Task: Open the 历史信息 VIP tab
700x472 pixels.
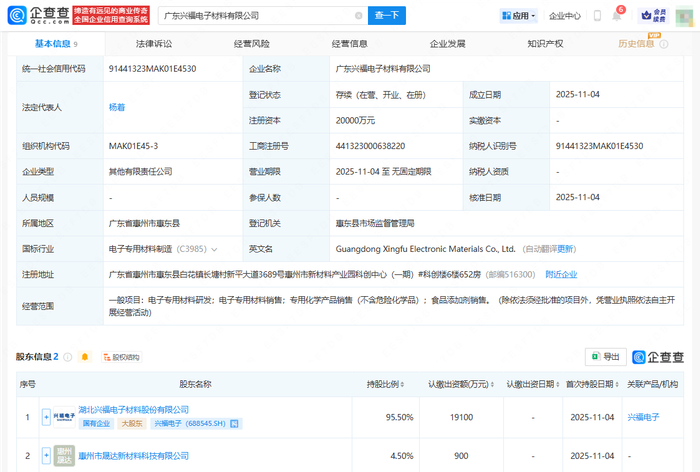Action: (636, 44)
